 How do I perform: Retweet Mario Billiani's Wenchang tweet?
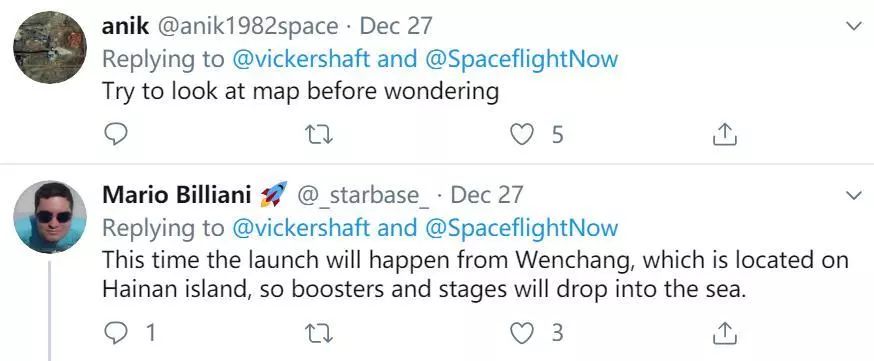(x=320, y=334)
